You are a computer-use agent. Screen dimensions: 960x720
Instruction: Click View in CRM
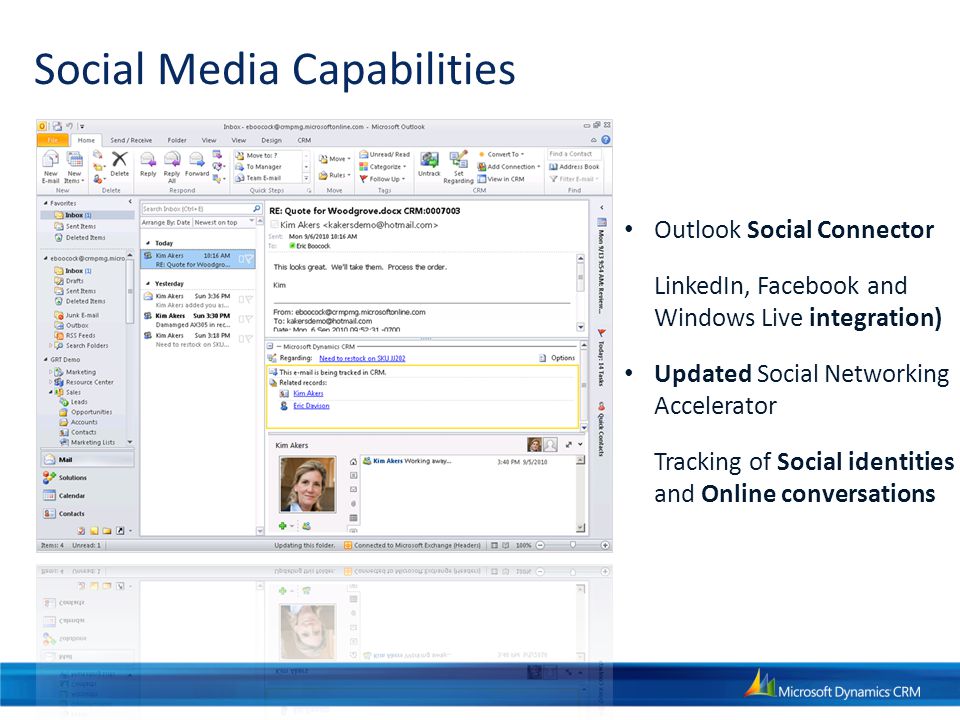(x=501, y=179)
